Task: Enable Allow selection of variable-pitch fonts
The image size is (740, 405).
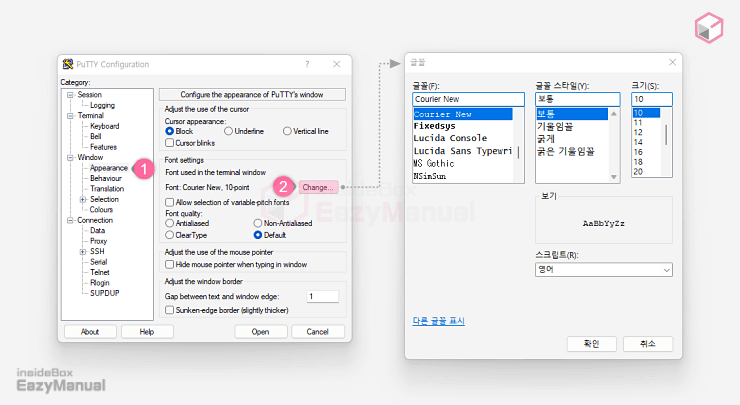Action: click(169, 202)
